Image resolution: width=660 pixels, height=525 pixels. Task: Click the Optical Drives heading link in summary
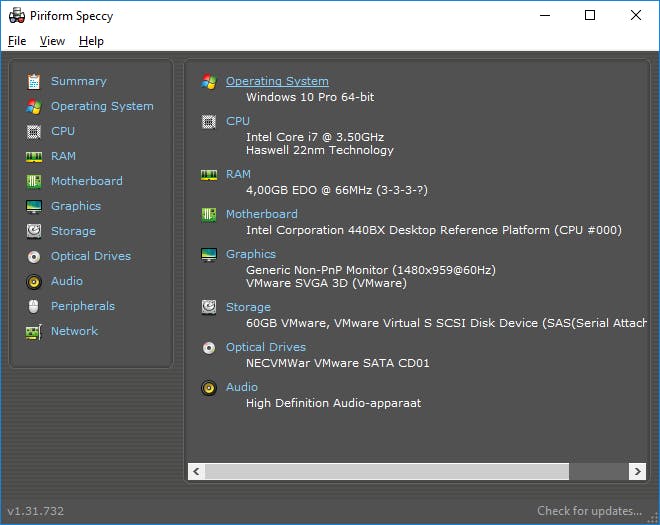(x=266, y=347)
